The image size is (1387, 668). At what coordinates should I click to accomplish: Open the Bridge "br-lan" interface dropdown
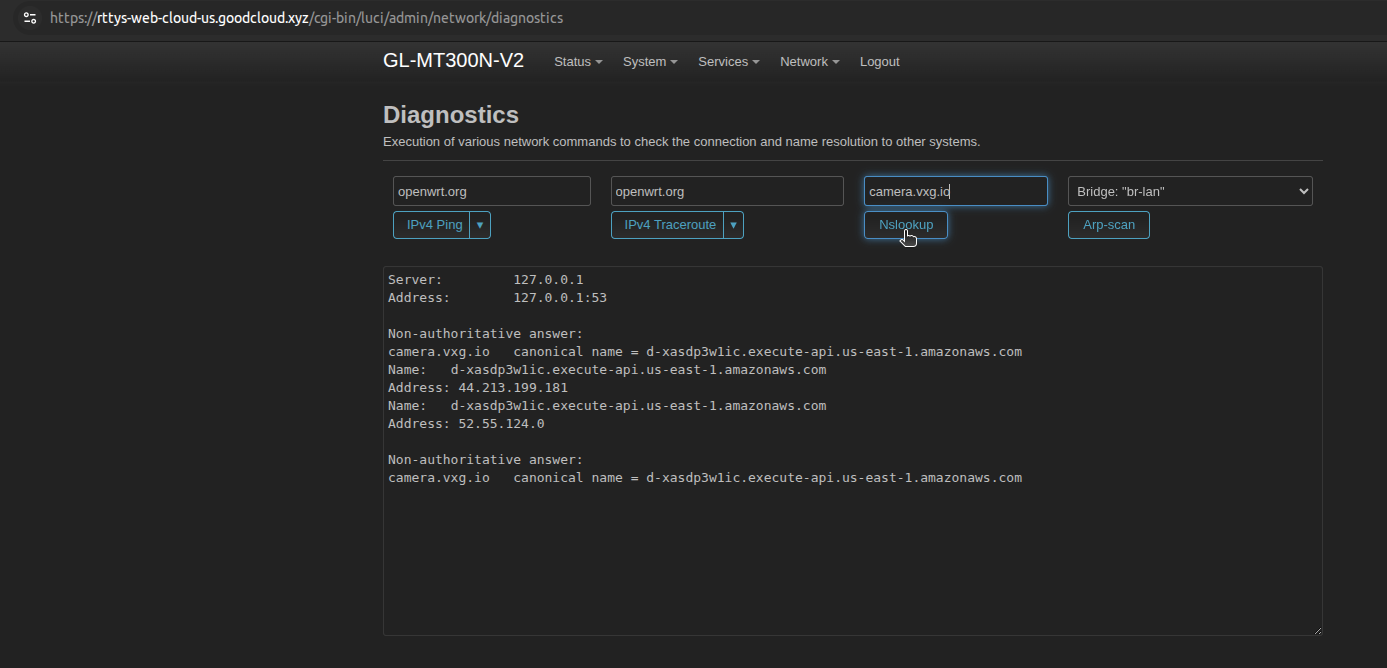[1190, 191]
